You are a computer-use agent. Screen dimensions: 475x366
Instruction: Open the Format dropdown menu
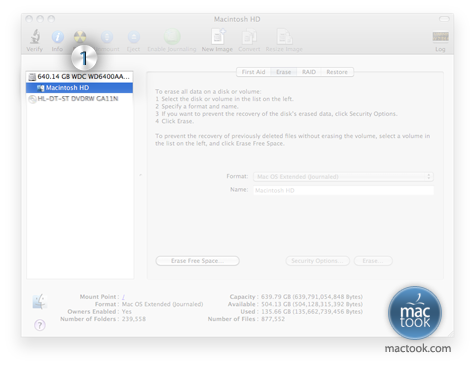[343, 177]
